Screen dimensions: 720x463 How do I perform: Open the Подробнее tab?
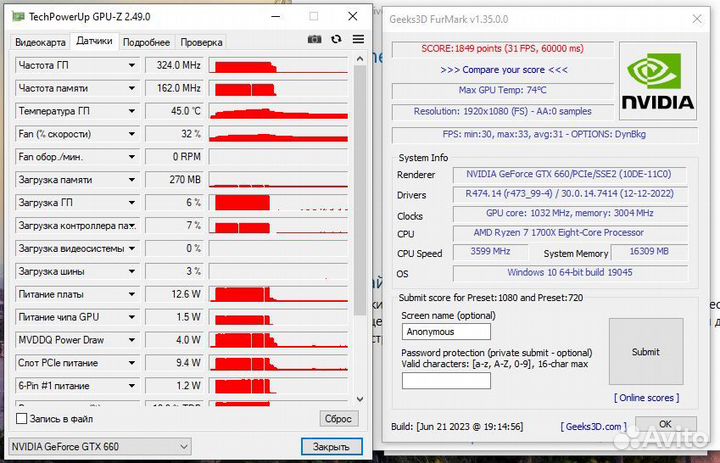click(146, 42)
